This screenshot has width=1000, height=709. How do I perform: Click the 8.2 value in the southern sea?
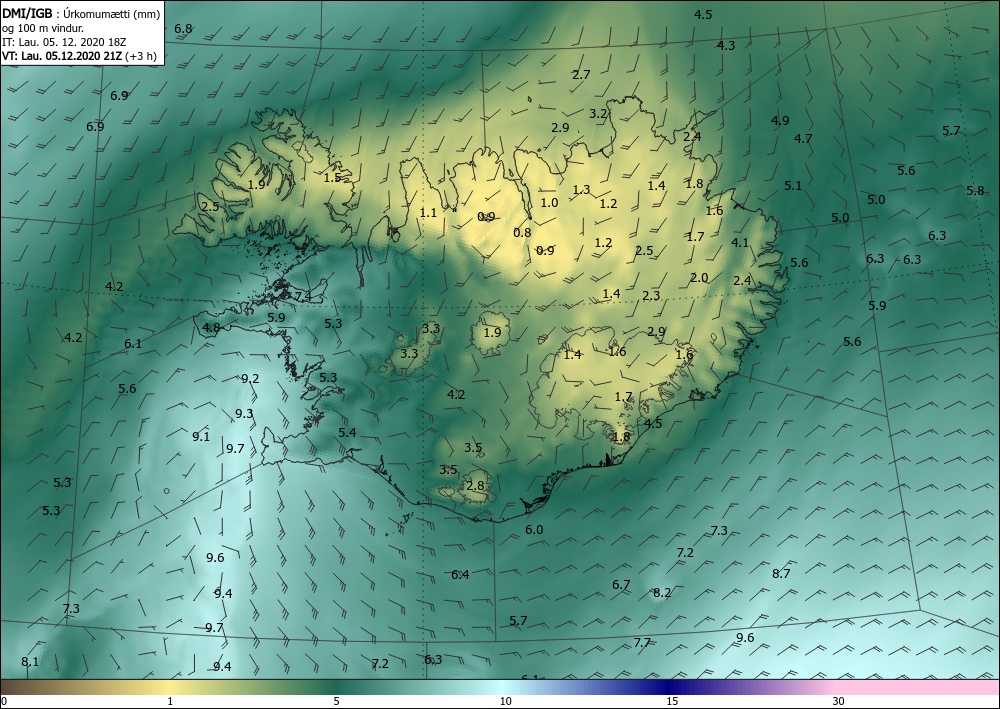tap(662, 592)
